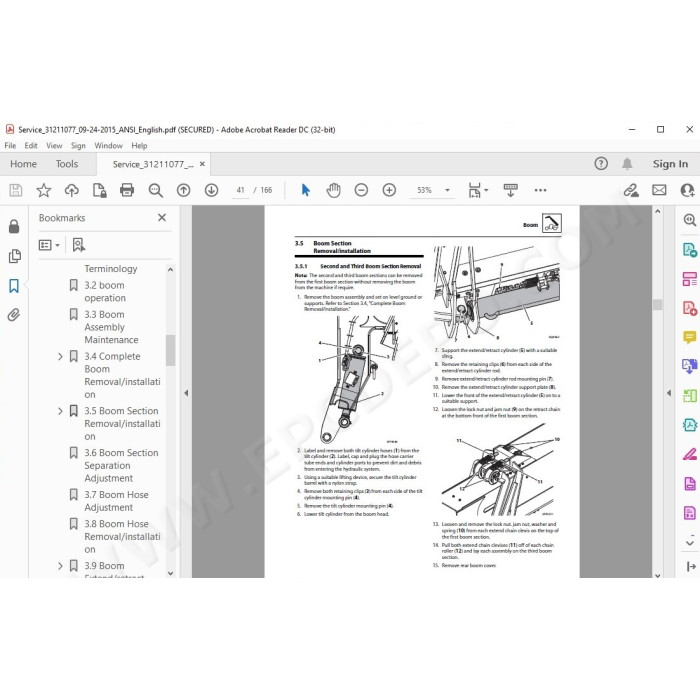Send file by email envelope icon
Screen dimensions: 700x700
point(659,190)
